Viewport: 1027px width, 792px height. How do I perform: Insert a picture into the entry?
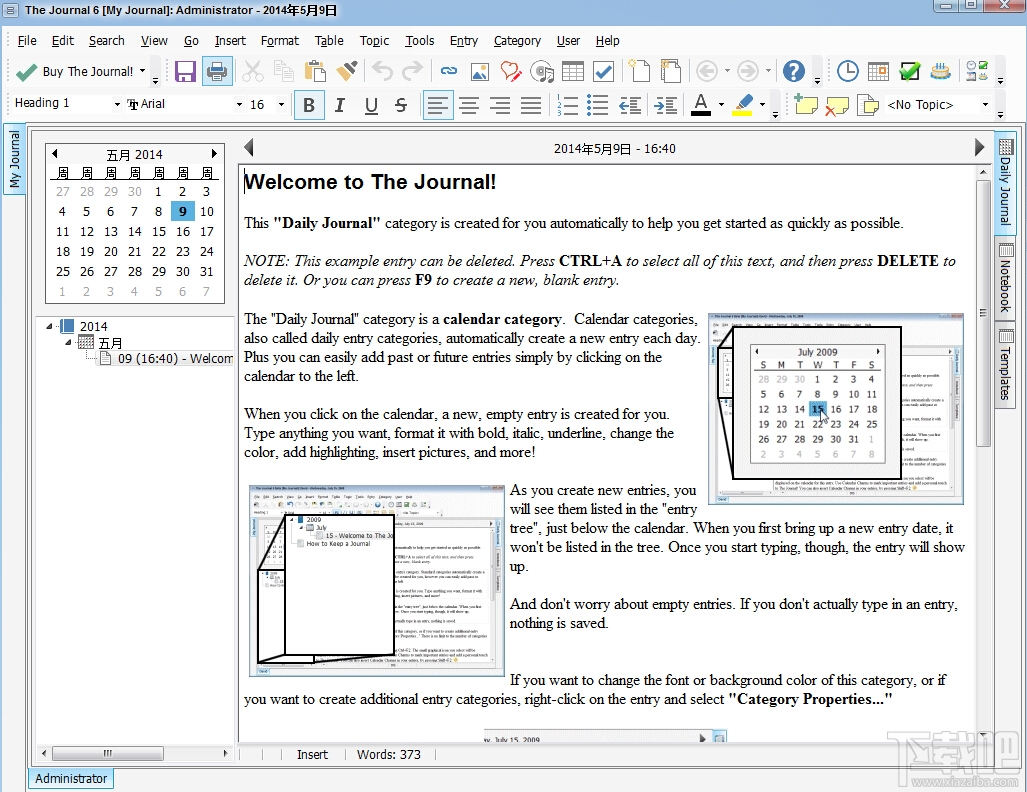coord(480,71)
